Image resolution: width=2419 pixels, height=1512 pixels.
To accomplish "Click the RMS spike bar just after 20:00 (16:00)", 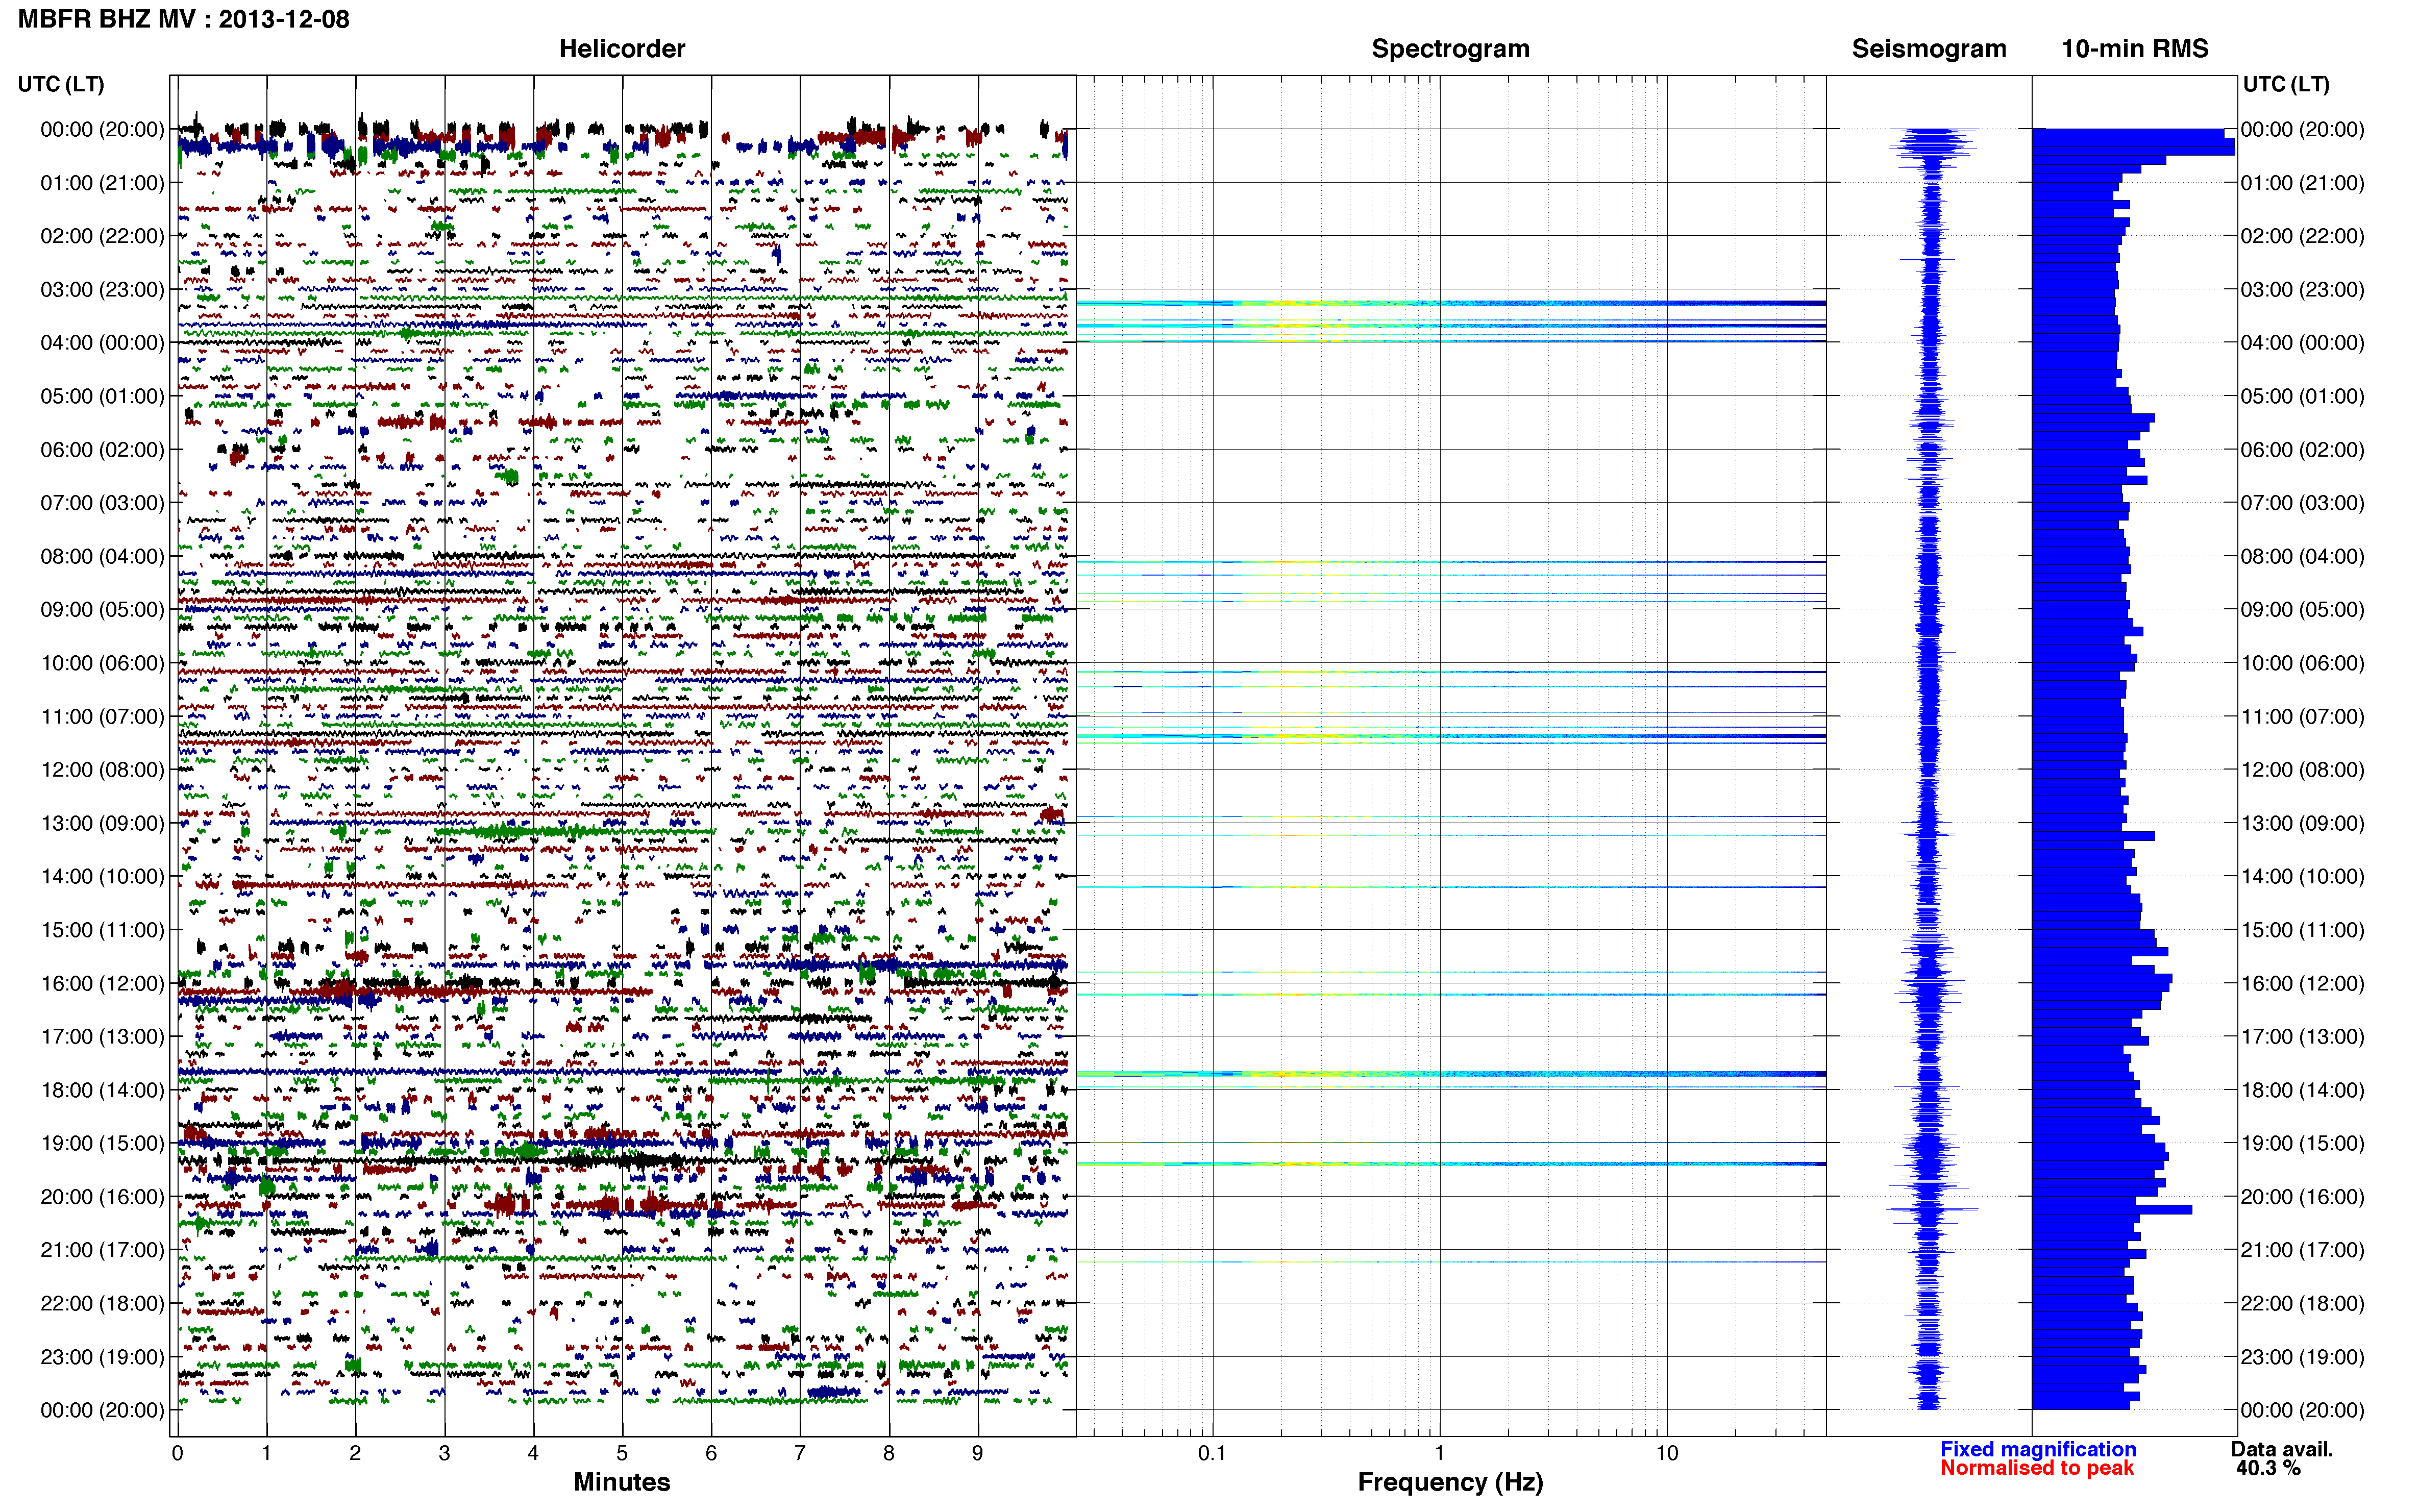I will coord(2112,1210).
